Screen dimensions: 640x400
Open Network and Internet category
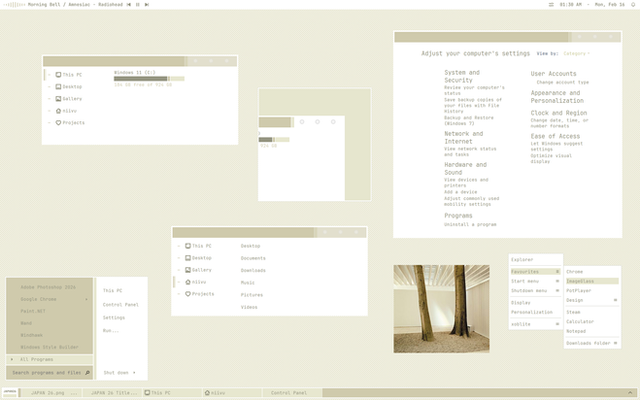coord(463,138)
